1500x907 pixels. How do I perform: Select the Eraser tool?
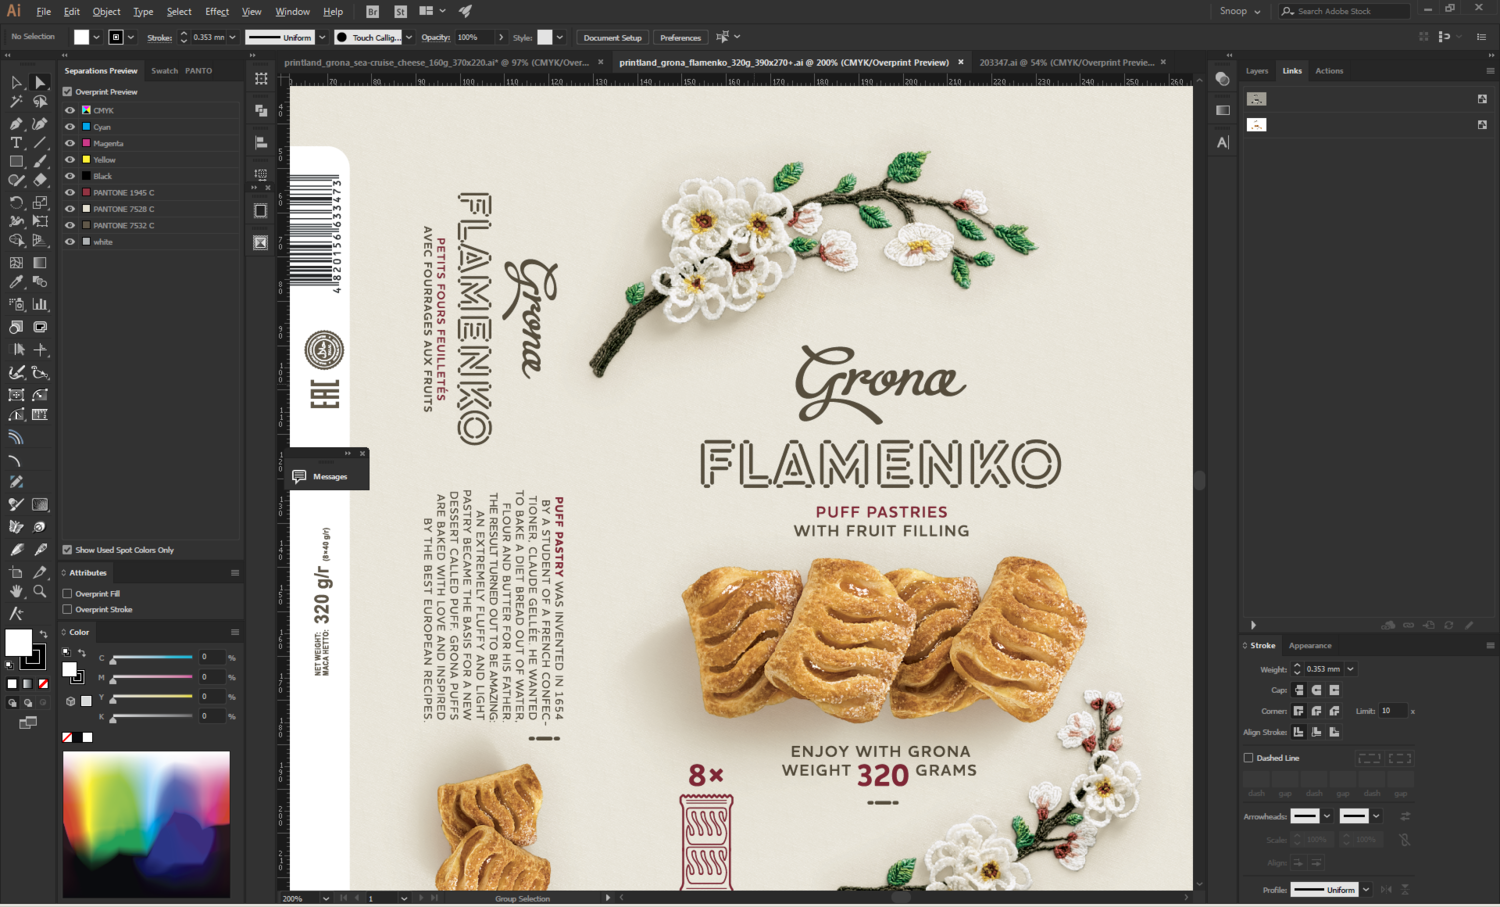[x=40, y=181]
